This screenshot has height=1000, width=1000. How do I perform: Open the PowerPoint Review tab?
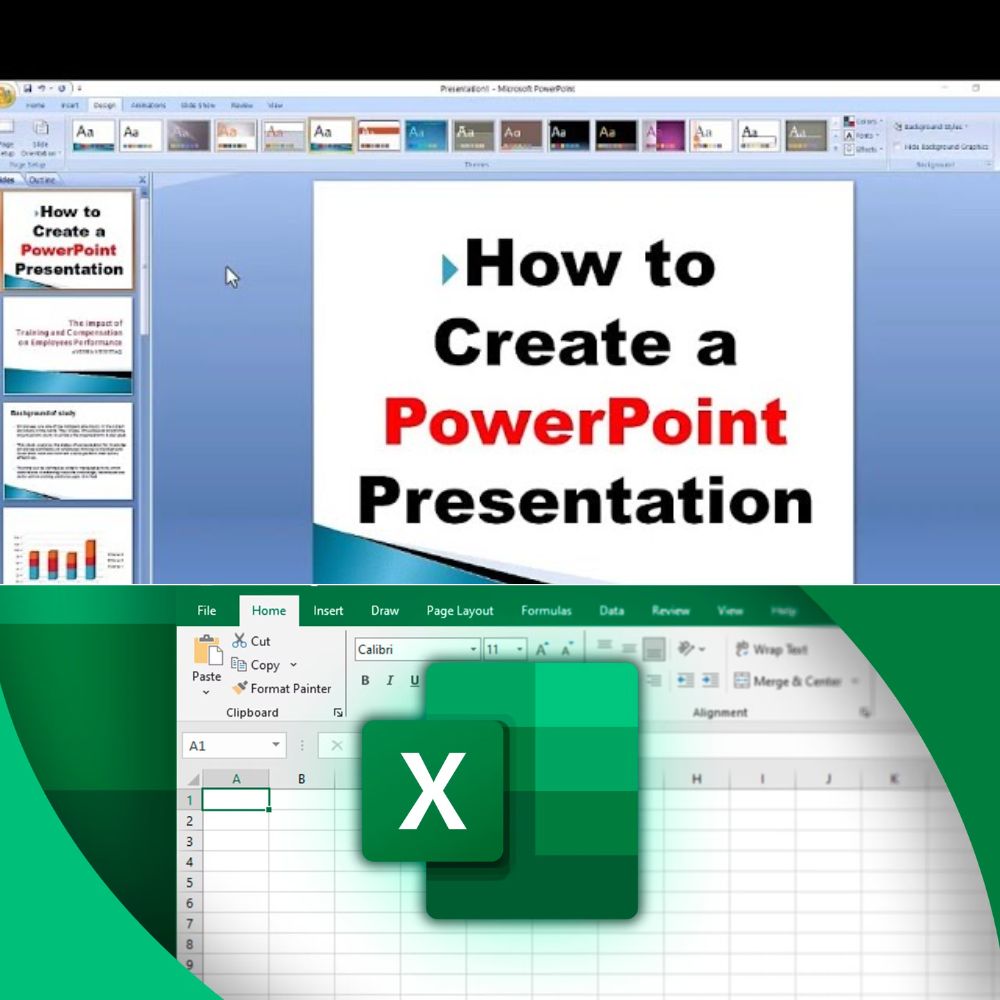point(242,105)
